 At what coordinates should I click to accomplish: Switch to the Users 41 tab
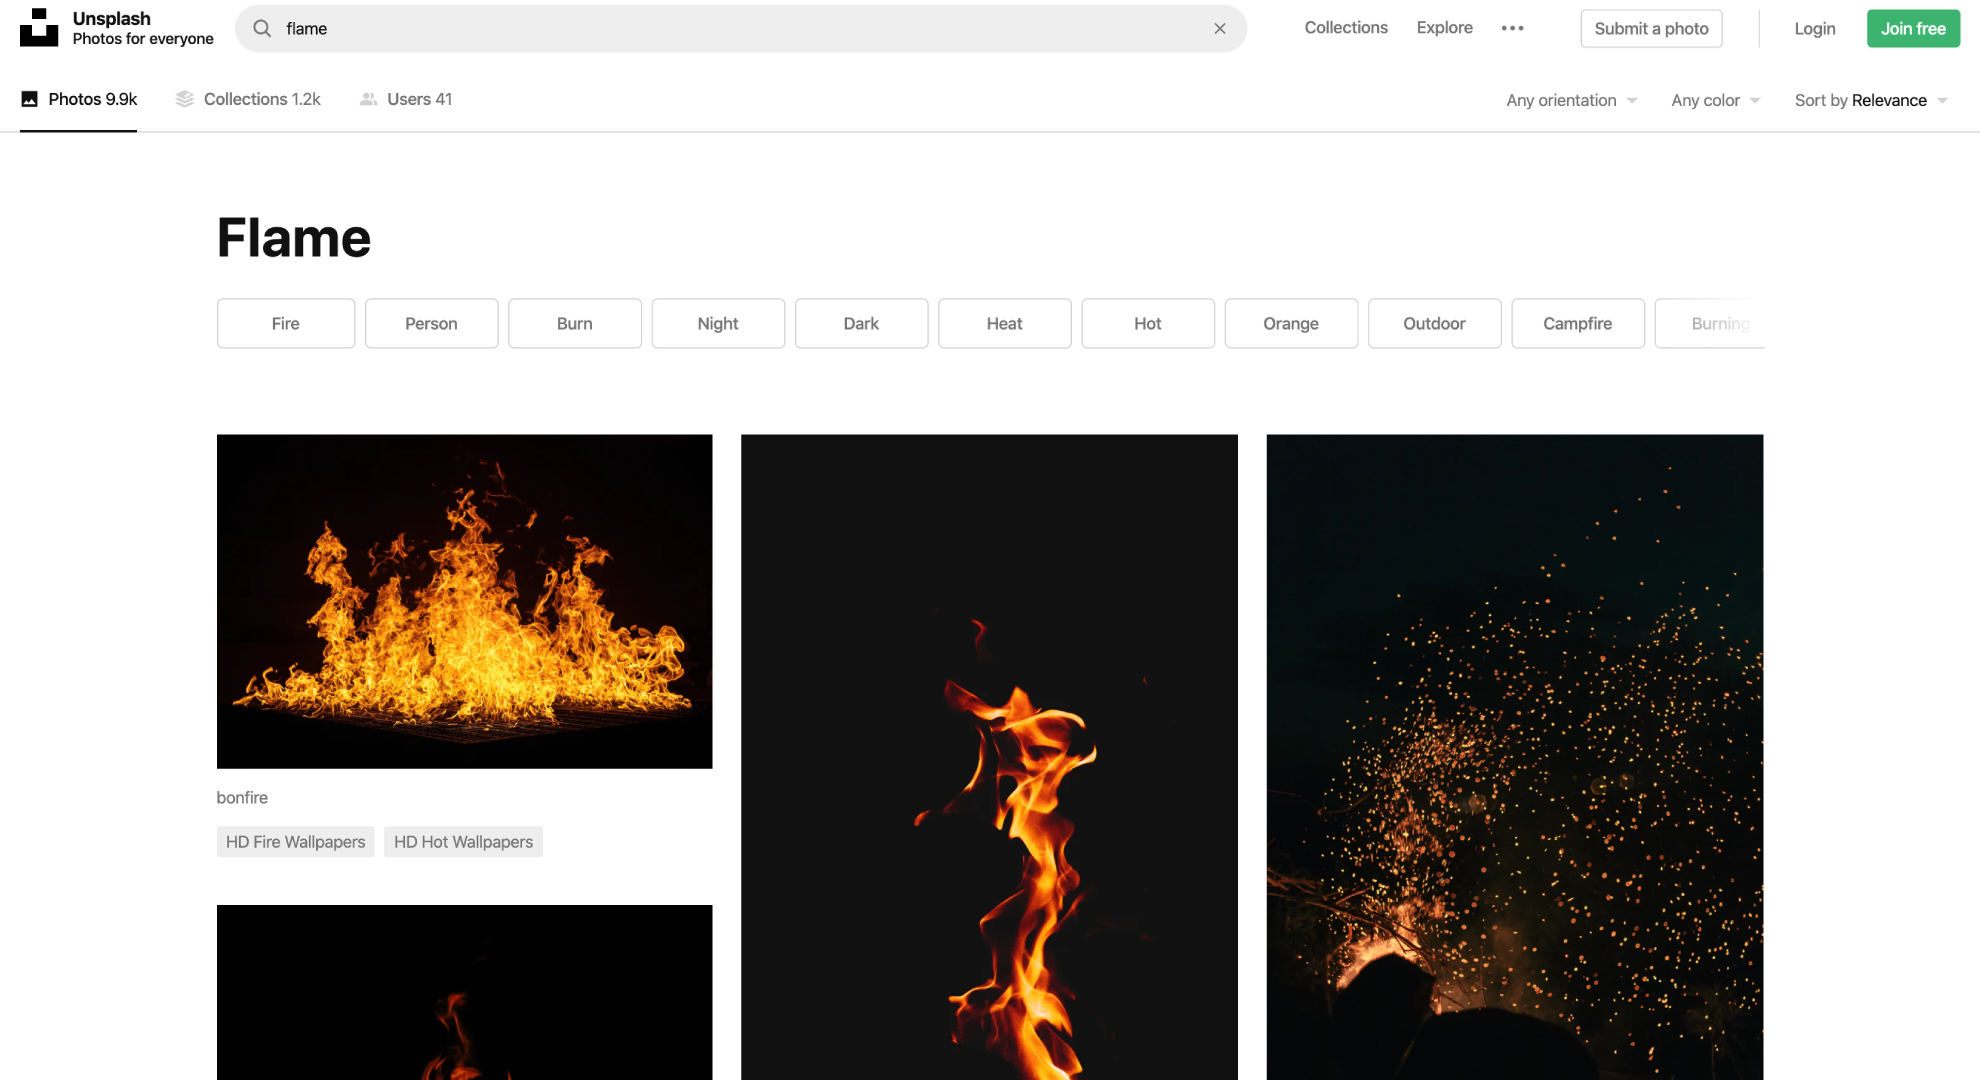point(419,99)
